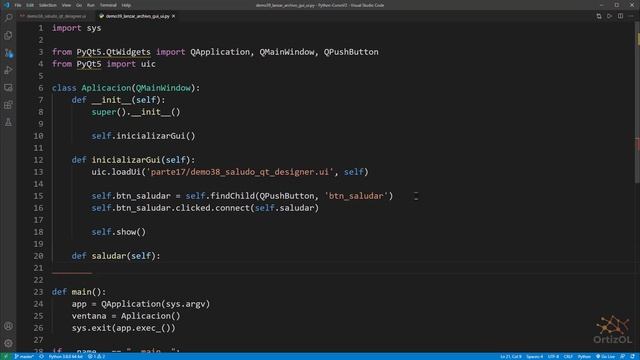
Task: Open the Manage gear settings
Action: [8, 343]
